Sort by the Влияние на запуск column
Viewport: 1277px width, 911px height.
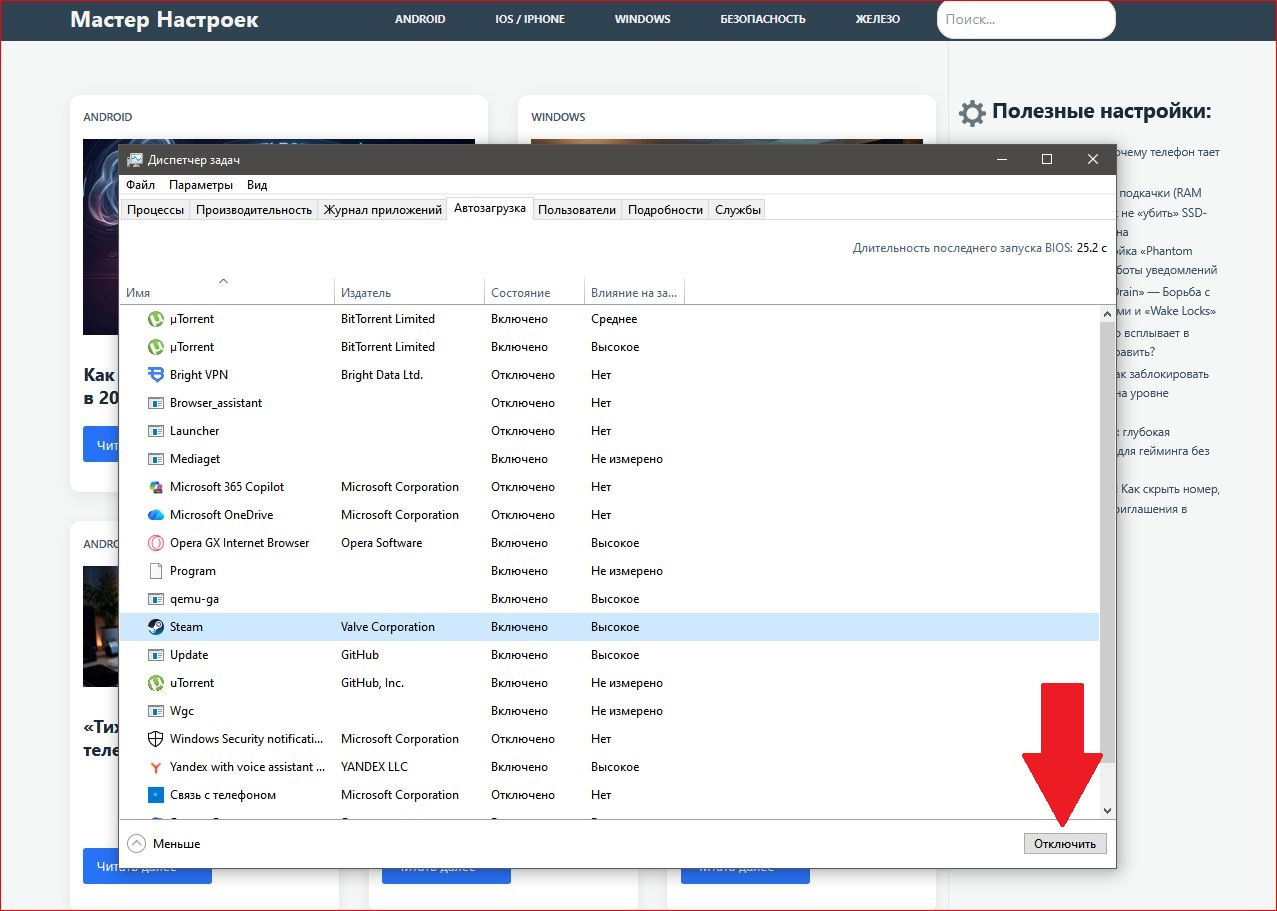pyautogui.click(x=634, y=293)
